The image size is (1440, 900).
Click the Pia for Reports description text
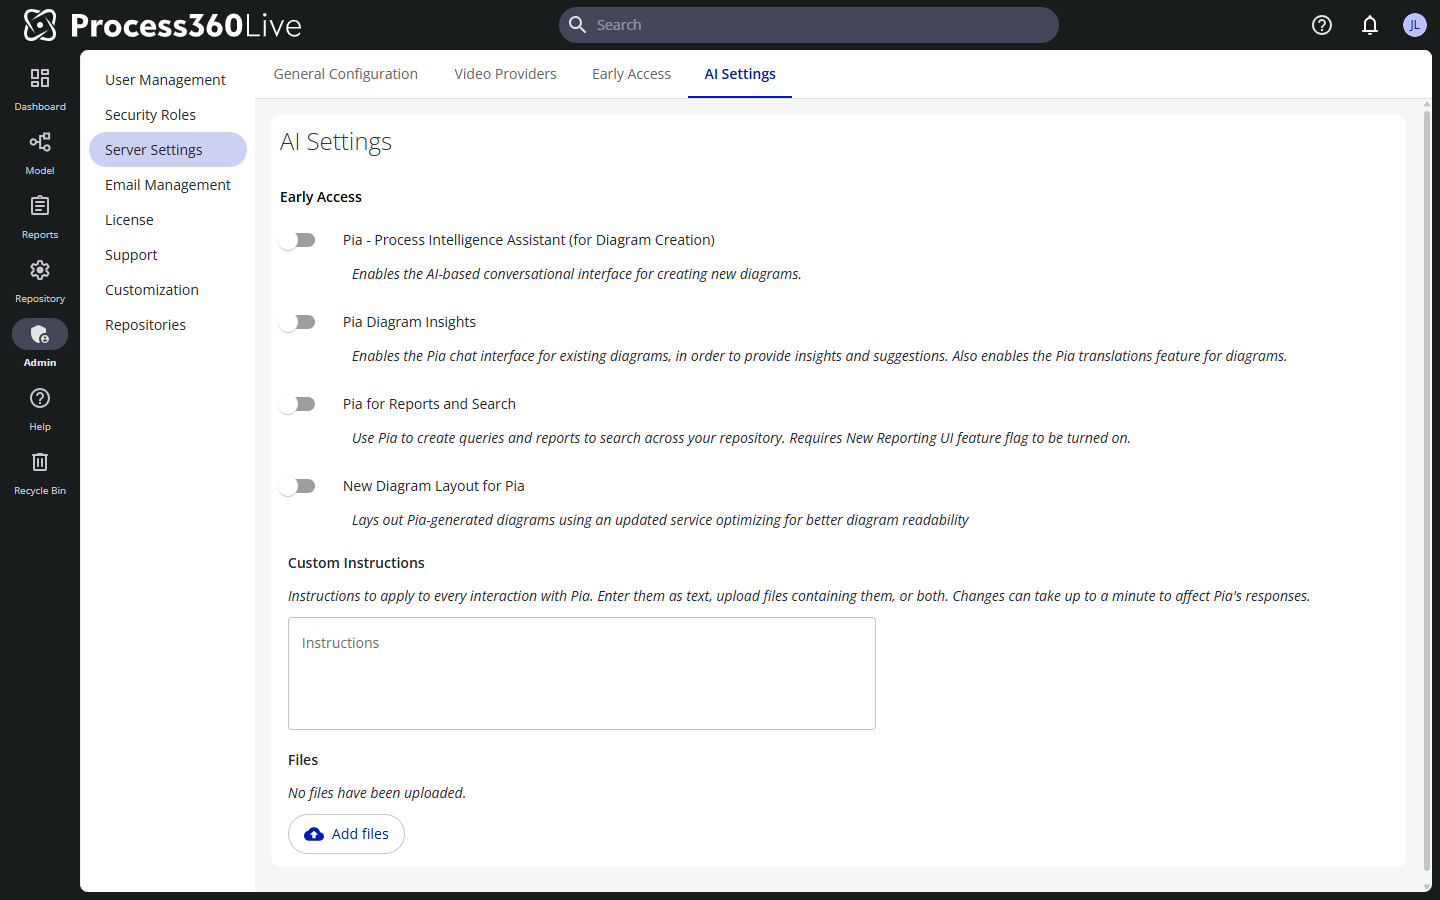pos(741,438)
